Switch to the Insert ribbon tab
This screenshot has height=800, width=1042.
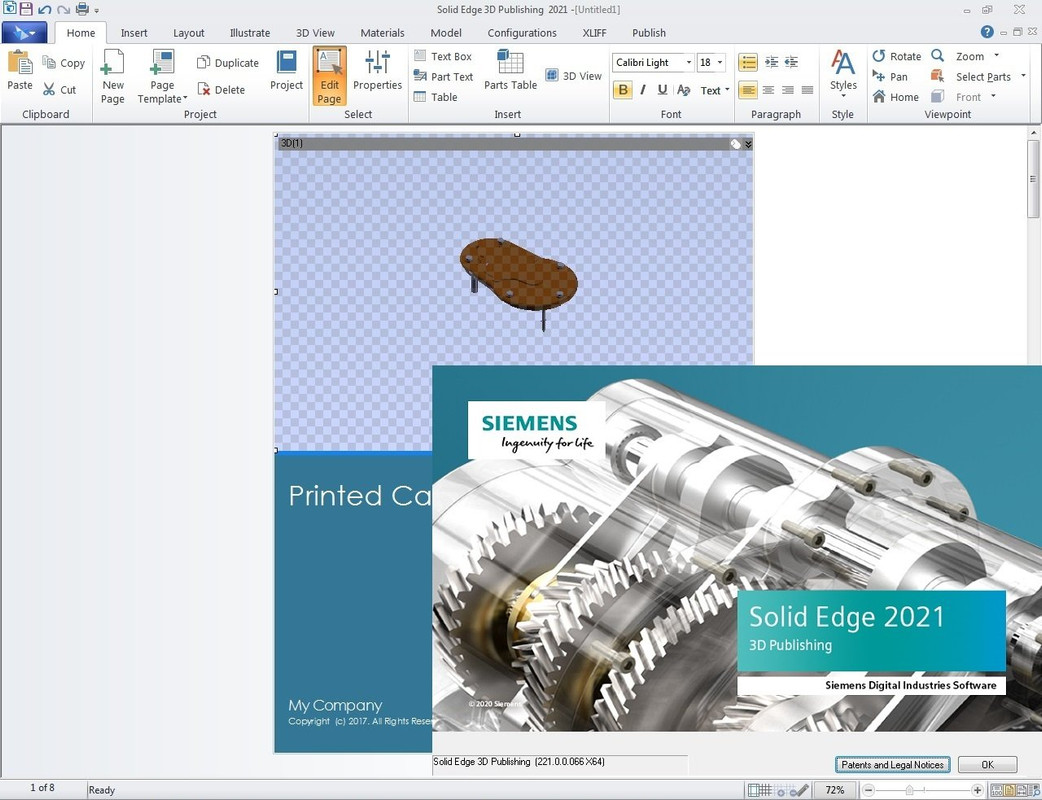coord(134,33)
